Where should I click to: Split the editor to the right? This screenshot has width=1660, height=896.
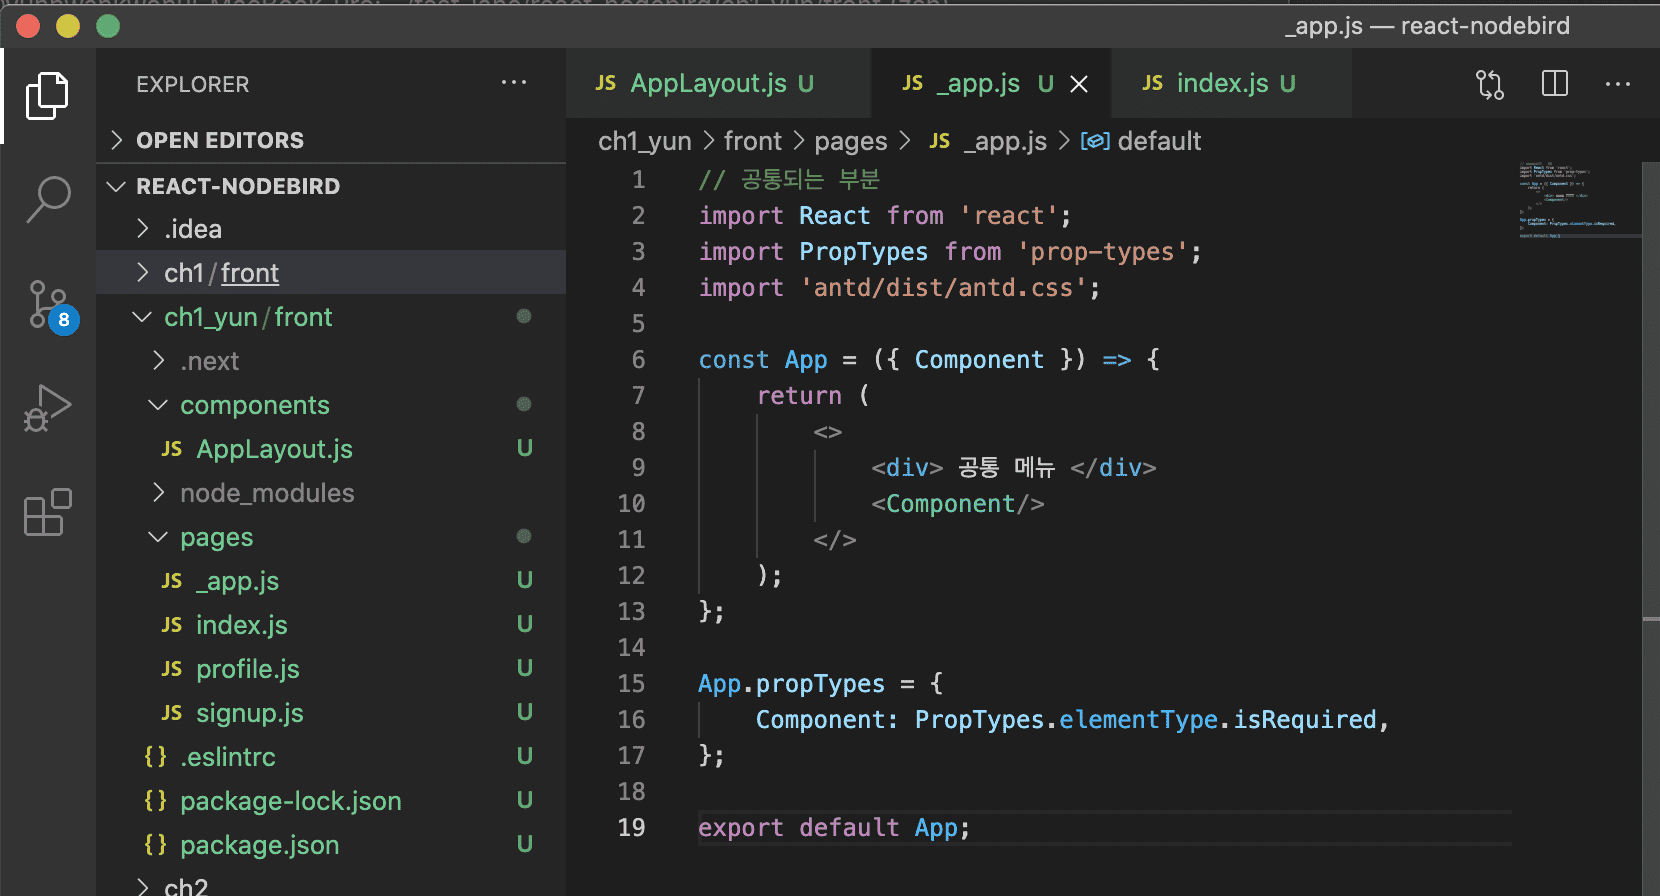click(x=1555, y=84)
